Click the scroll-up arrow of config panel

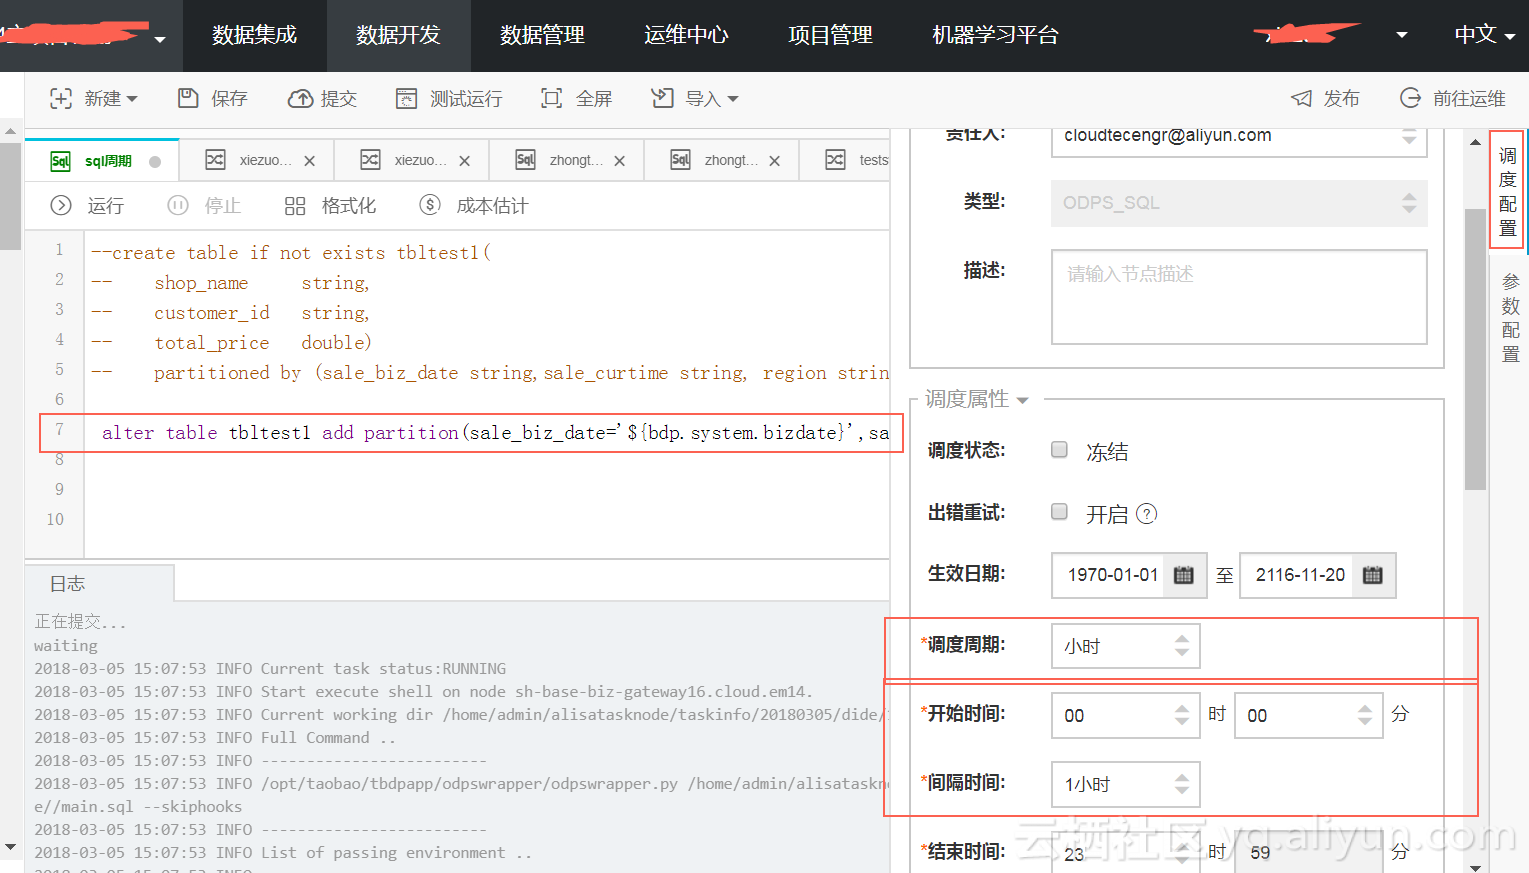click(1475, 142)
